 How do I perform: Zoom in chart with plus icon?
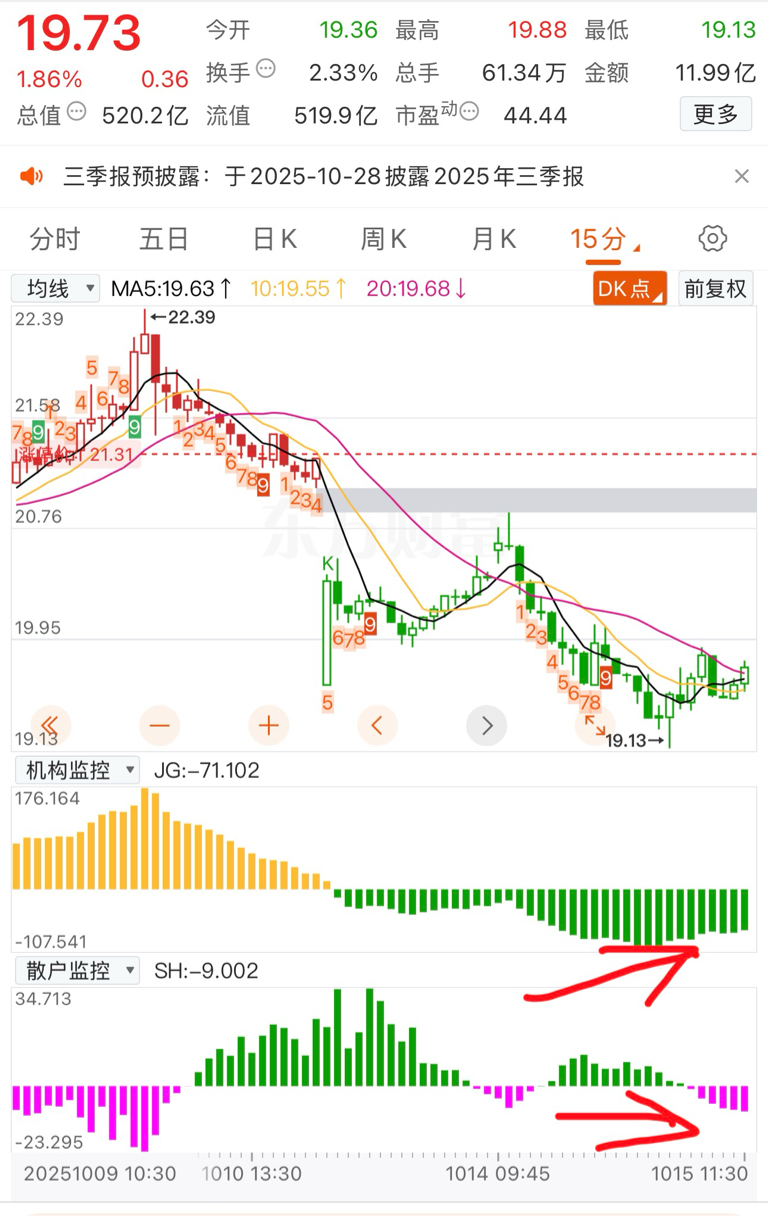pos(268,725)
